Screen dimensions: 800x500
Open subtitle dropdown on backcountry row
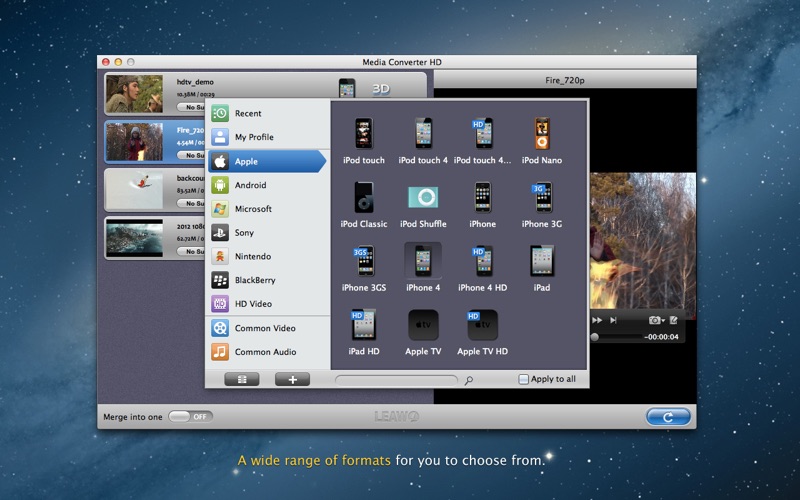pyautogui.click(x=191, y=203)
